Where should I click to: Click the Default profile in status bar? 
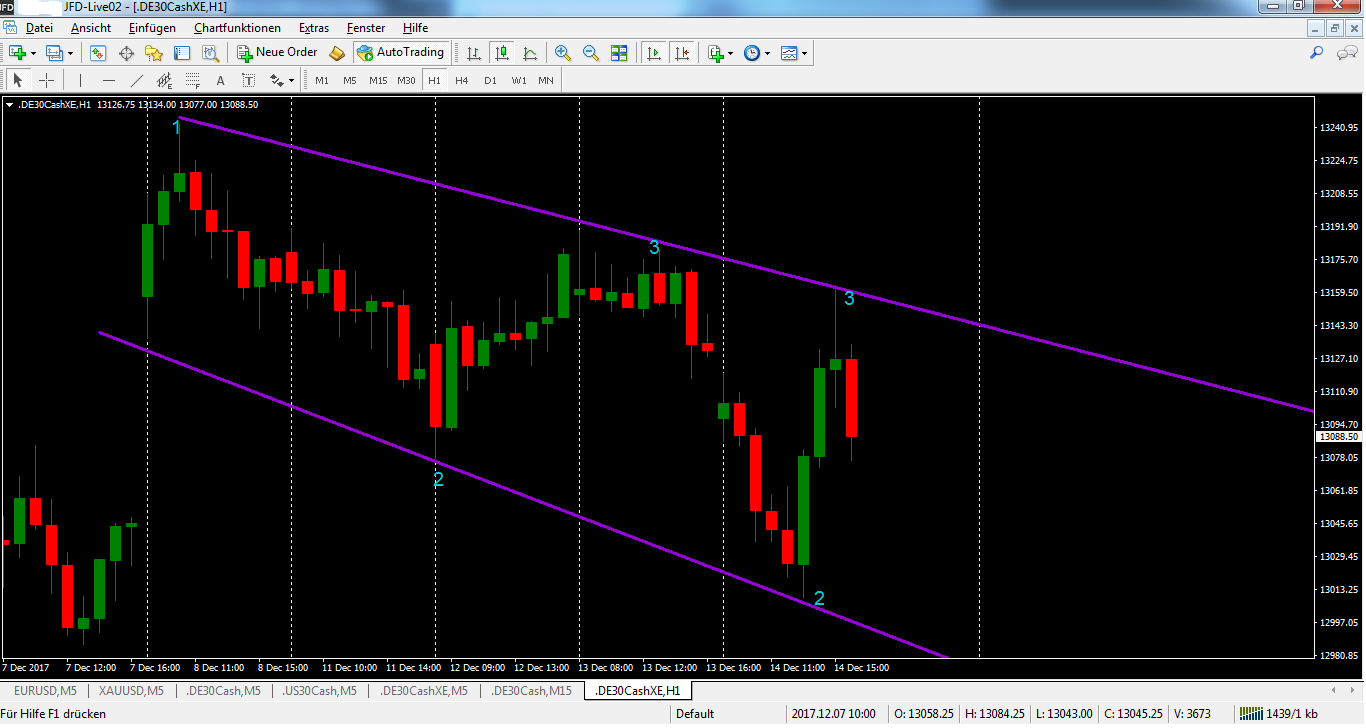[x=695, y=714]
